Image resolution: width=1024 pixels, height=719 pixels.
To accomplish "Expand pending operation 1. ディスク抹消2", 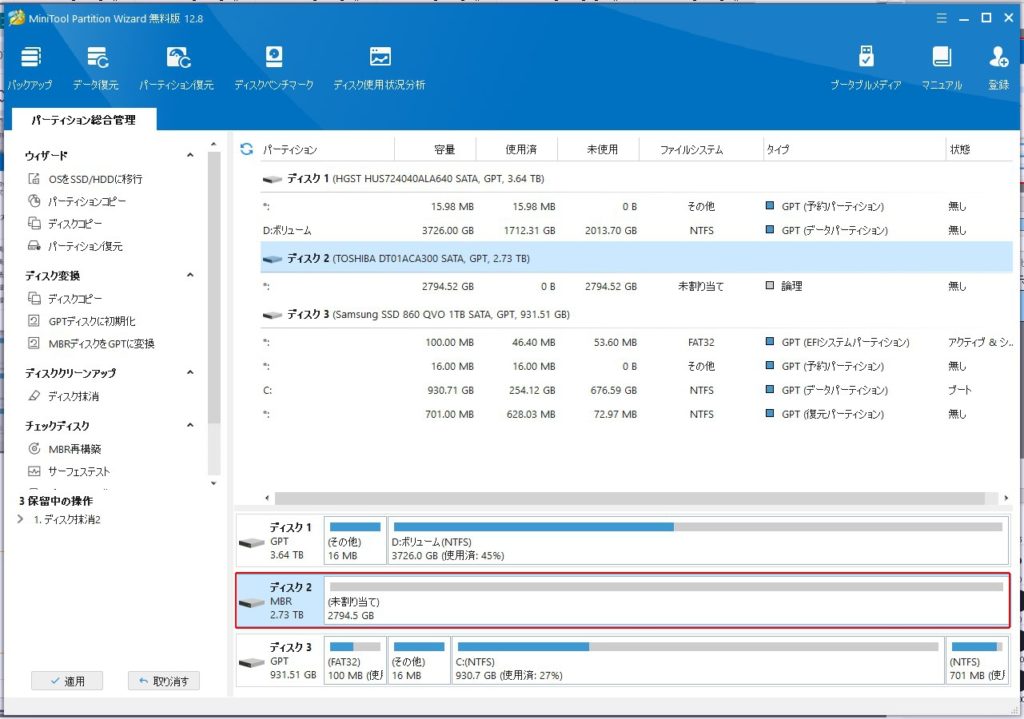I will point(21,519).
